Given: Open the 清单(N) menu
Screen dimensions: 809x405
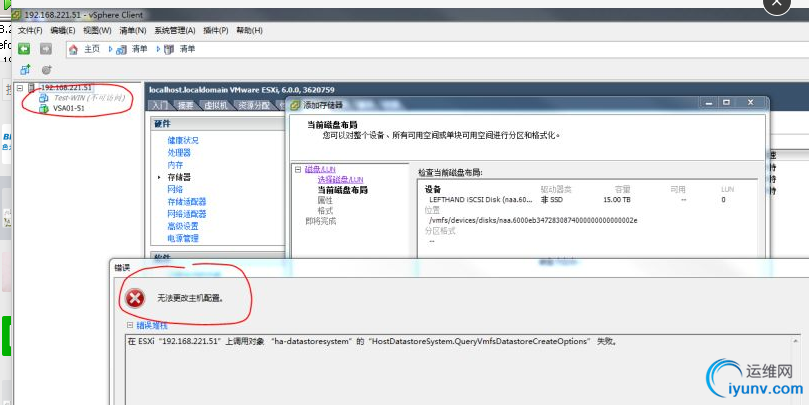Looking at the screenshot, I should [133, 30].
